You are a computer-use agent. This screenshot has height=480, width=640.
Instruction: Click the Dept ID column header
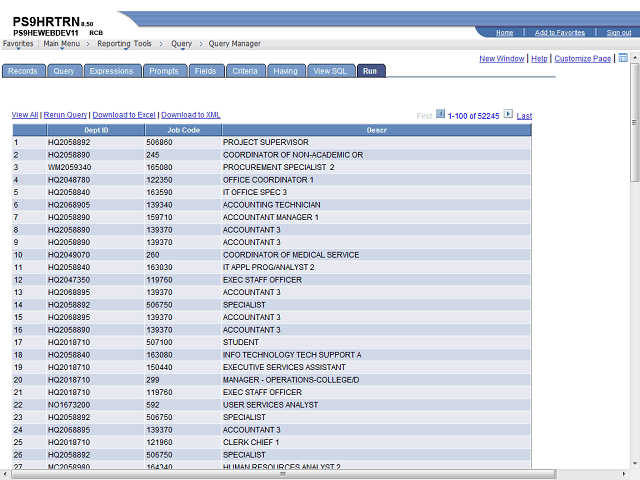96,130
